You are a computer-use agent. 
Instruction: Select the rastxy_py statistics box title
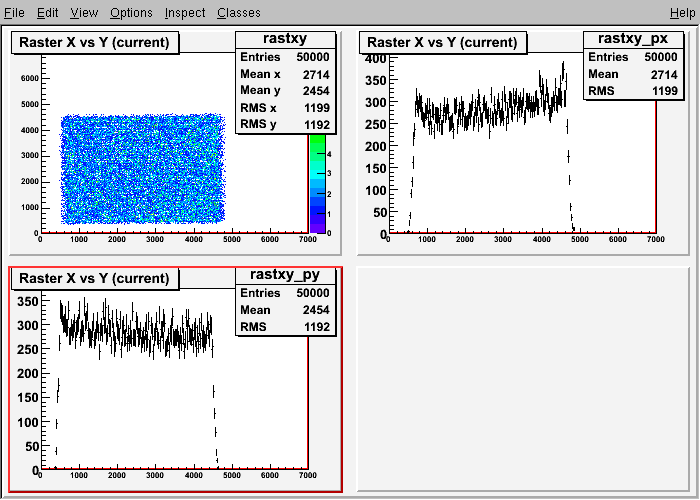click(x=285, y=275)
